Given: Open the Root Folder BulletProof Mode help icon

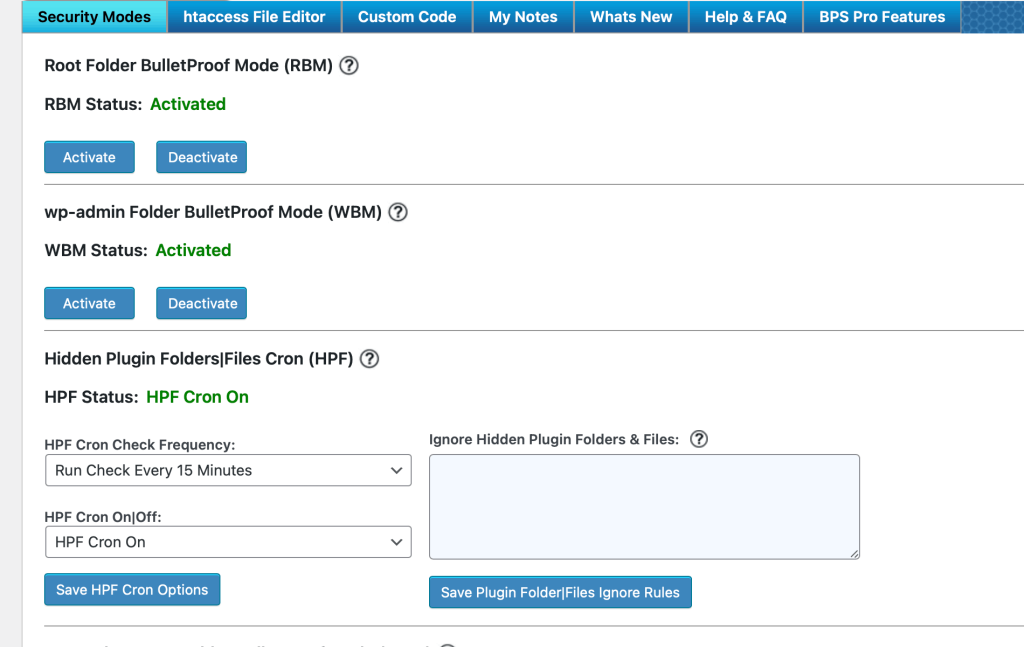Looking at the screenshot, I should (348, 65).
